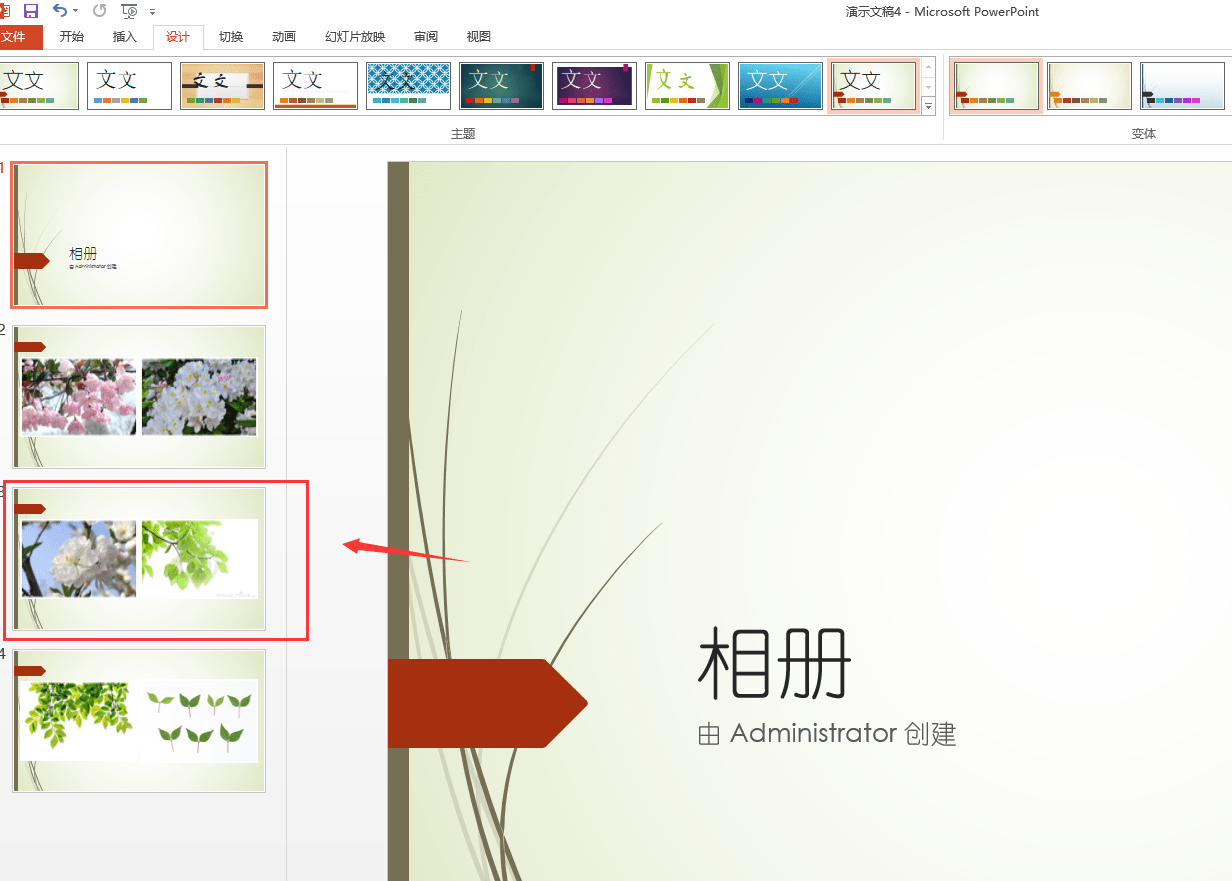Apply the dark teal chalkboard theme
Image resolution: width=1232 pixels, height=881 pixels.
point(501,86)
